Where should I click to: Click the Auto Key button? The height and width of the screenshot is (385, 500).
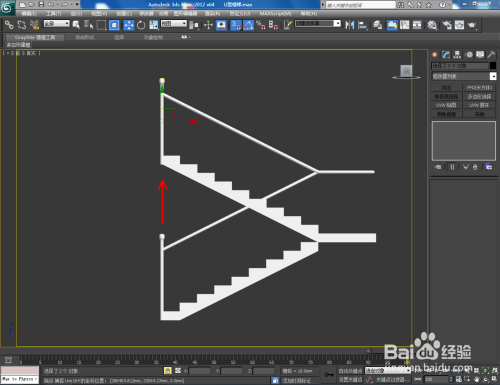[350, 371]
